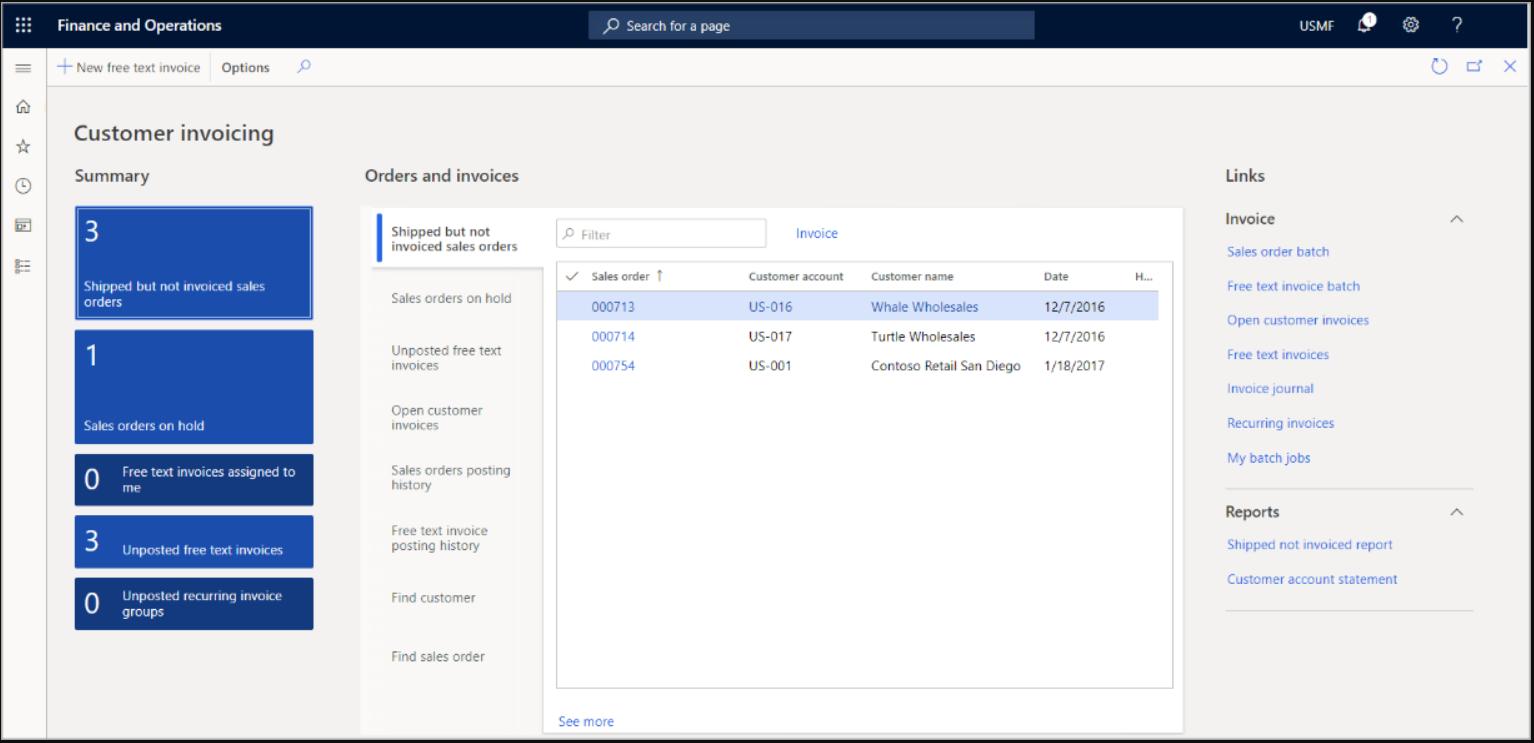This screenshot has width=1534, height=743.
Task: Open Workspaces icon in sidebar
Action: 23,226
